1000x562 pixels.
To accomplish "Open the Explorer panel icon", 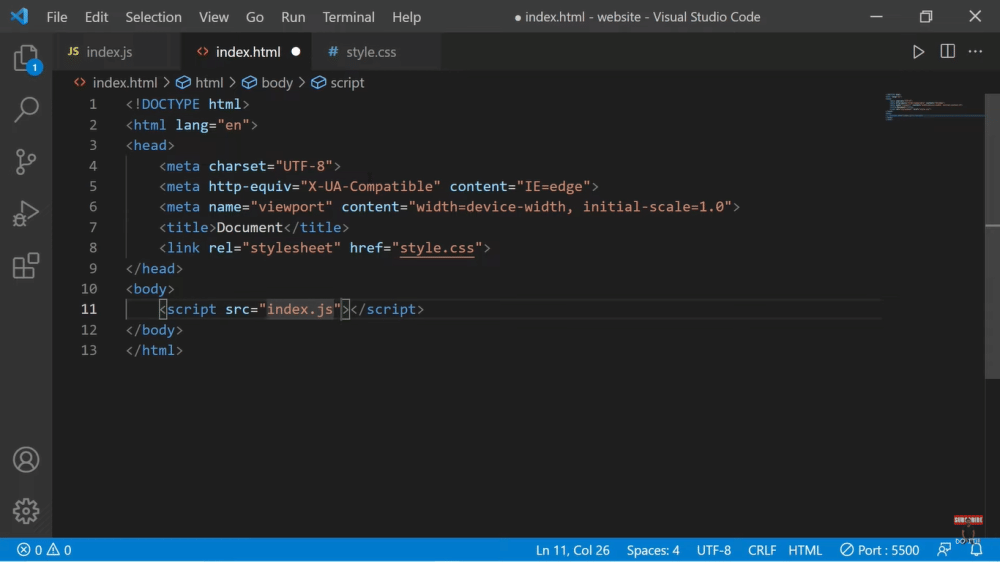I will [x=26, y=58].
